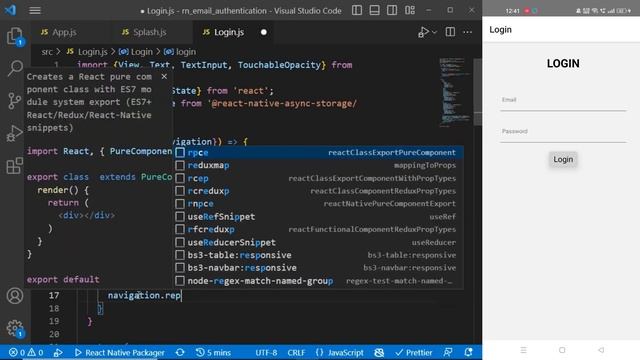This screenshot has height=360, width=640.
Task: Click the React Native Packager status item
Action: [x=120, y=352]
